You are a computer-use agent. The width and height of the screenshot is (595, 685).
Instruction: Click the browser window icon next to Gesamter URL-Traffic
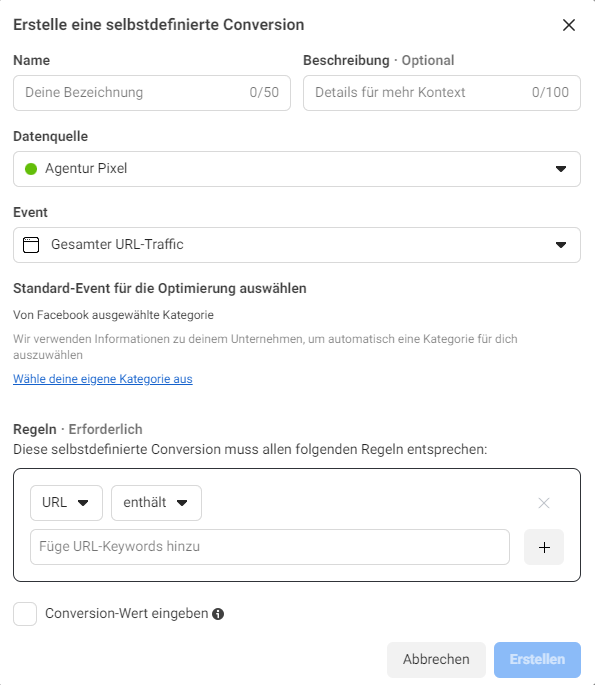31,245
